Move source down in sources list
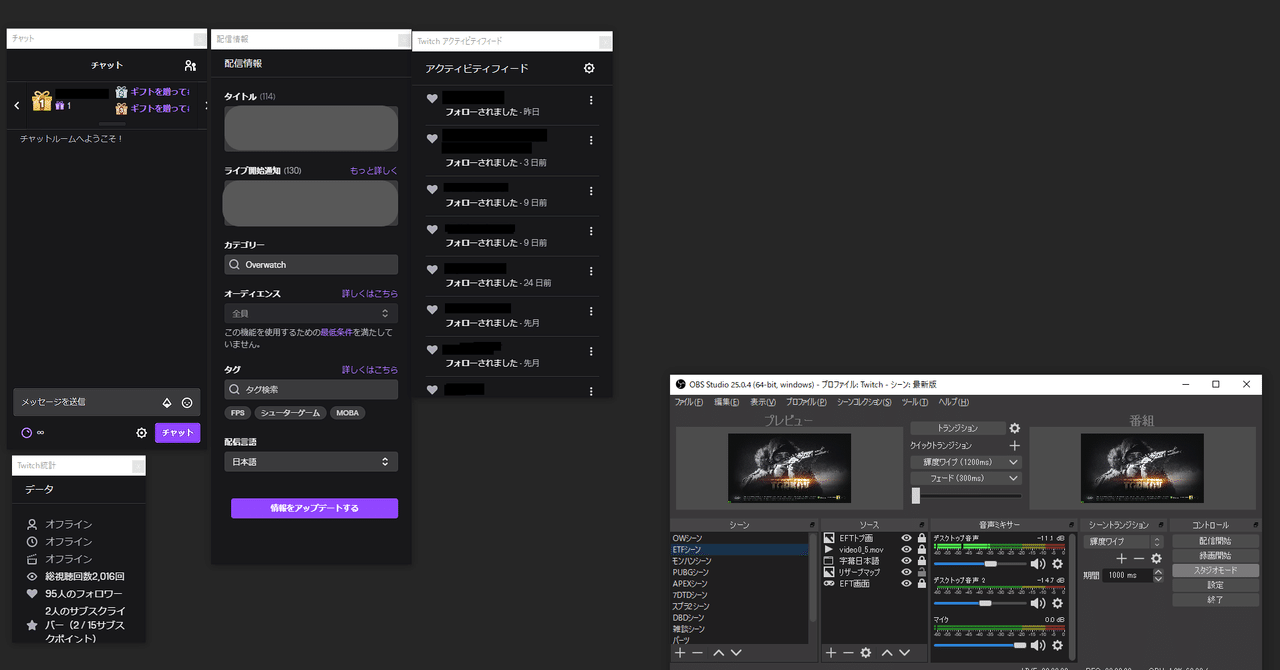Viewport: 1280px width, 670px height. pyautogui.click(x=905, y=653)
